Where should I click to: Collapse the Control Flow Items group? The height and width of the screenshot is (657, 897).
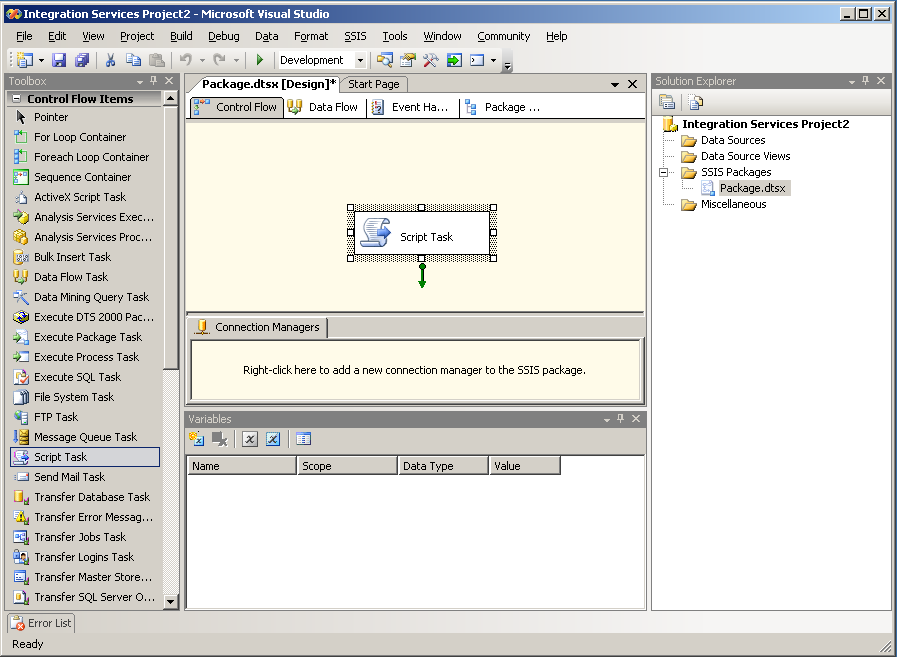click(x=17, y=99)
